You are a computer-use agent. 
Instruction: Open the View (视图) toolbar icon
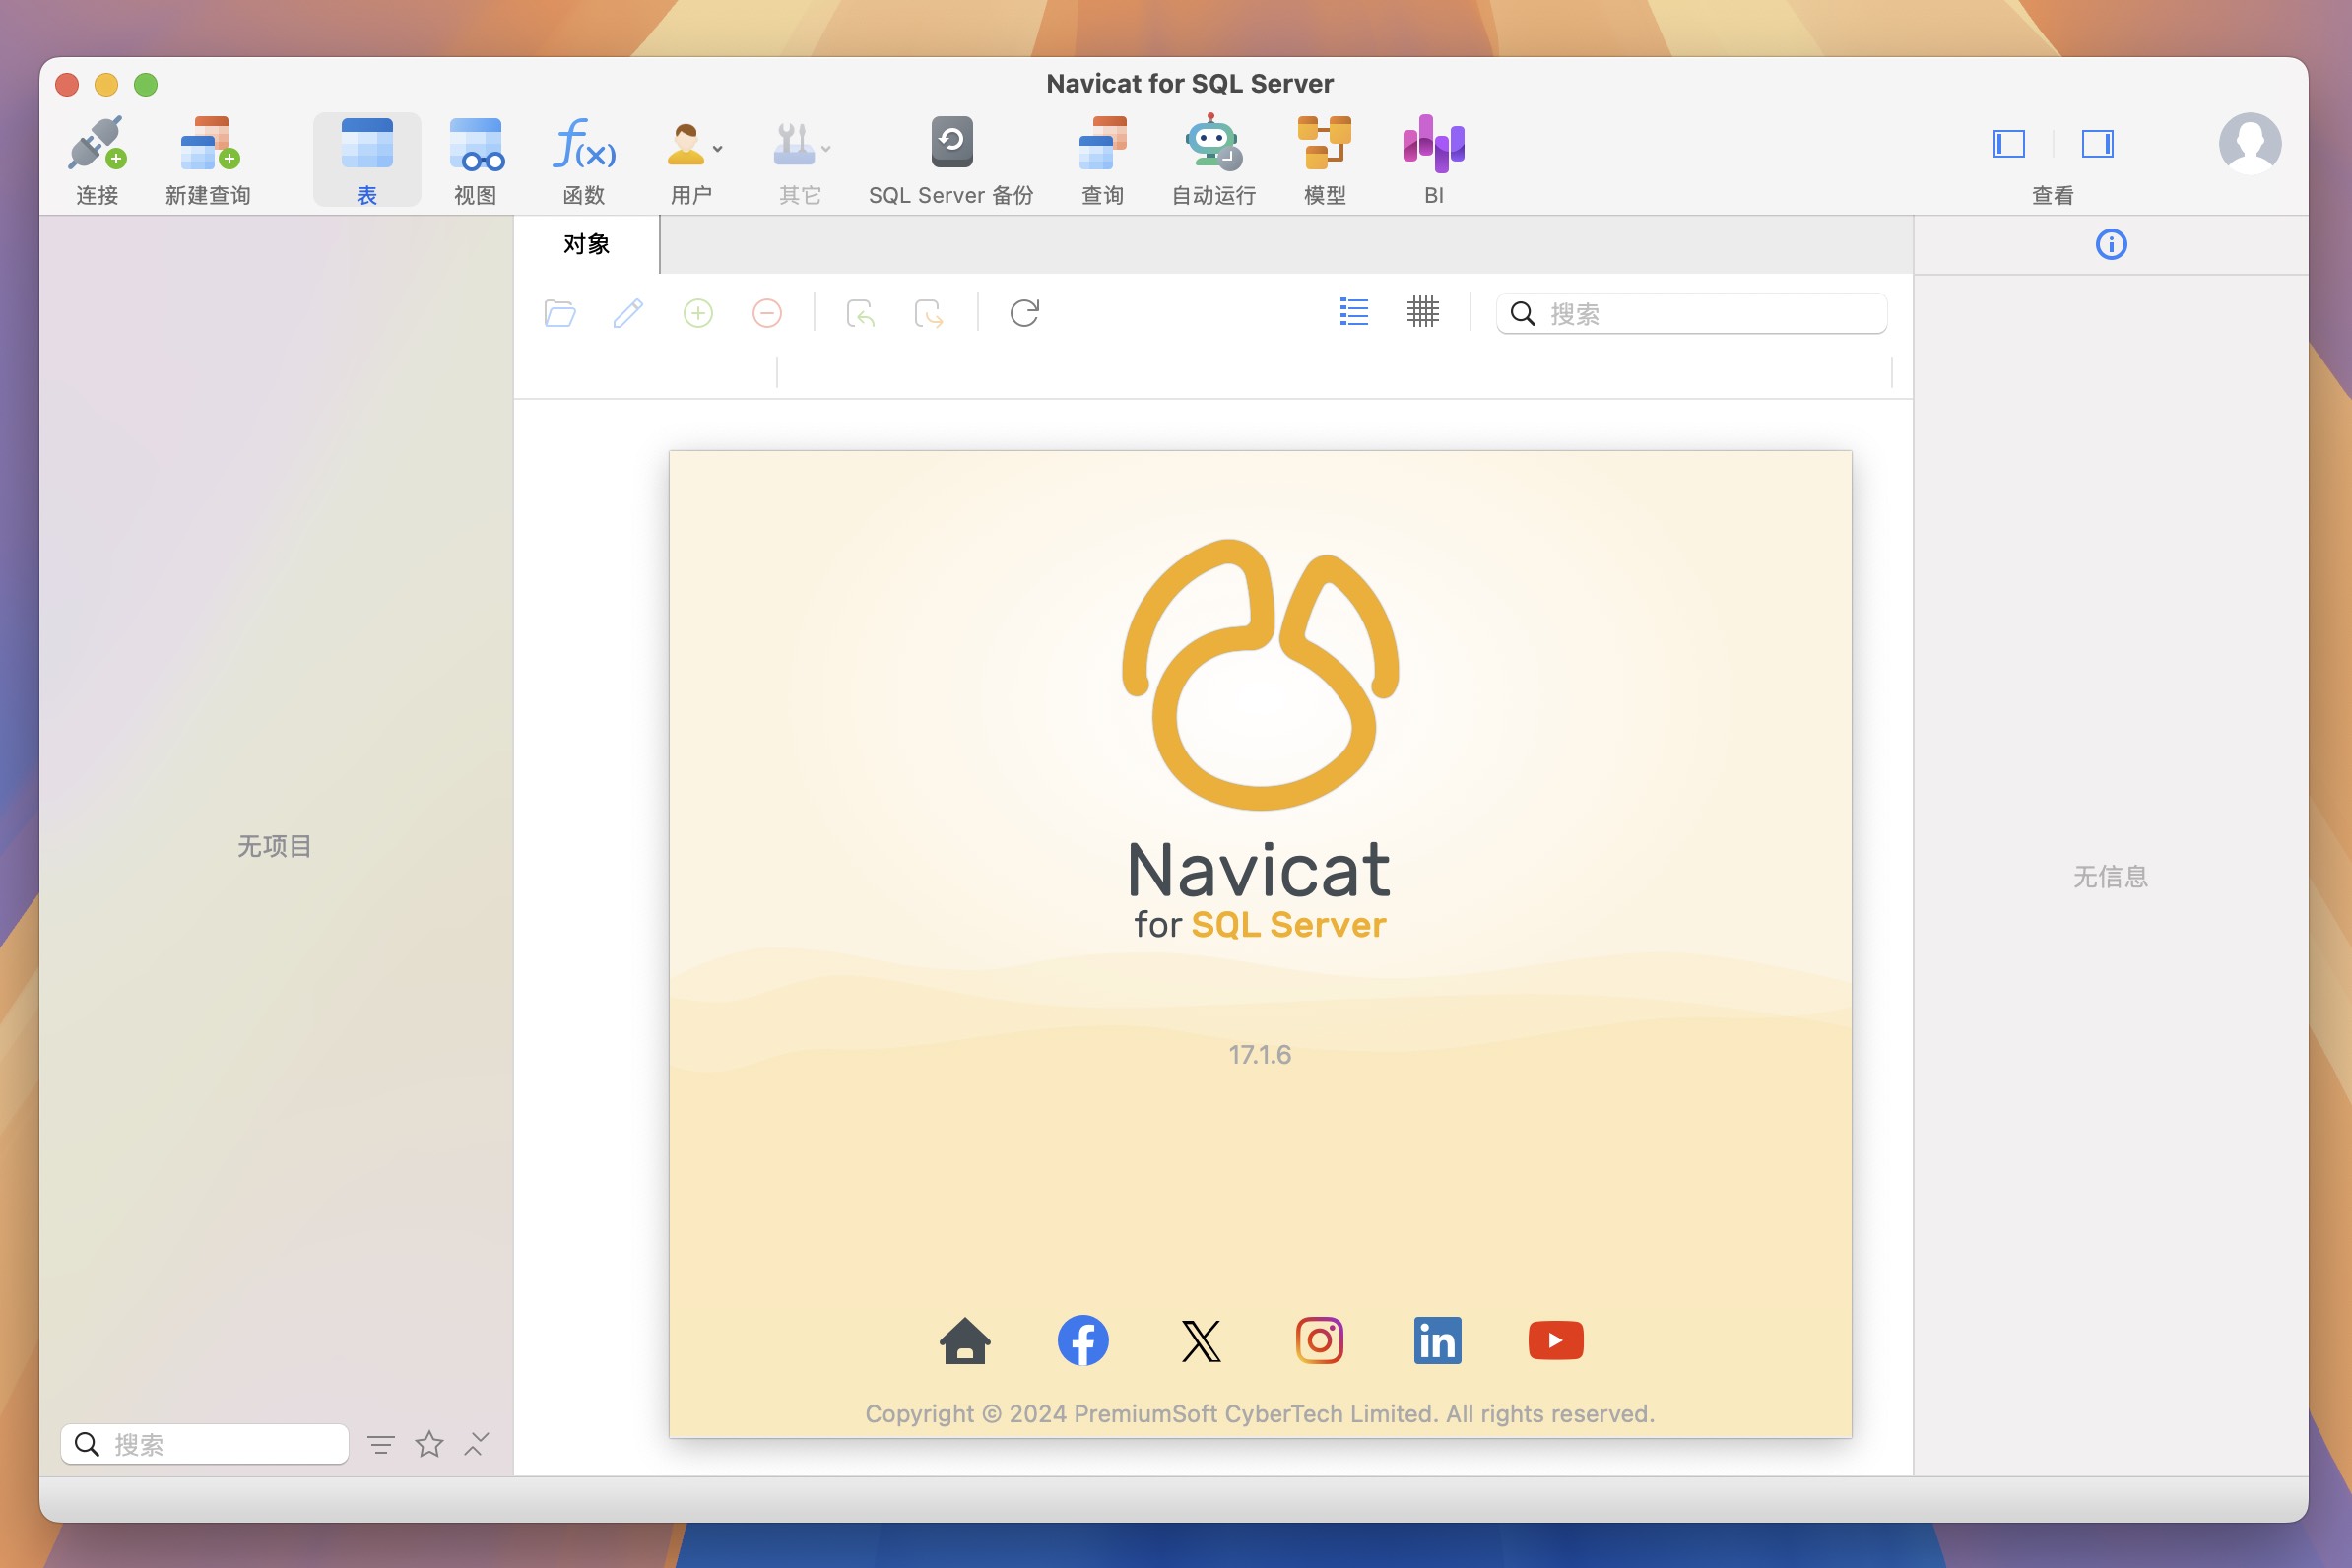[476, 143]
